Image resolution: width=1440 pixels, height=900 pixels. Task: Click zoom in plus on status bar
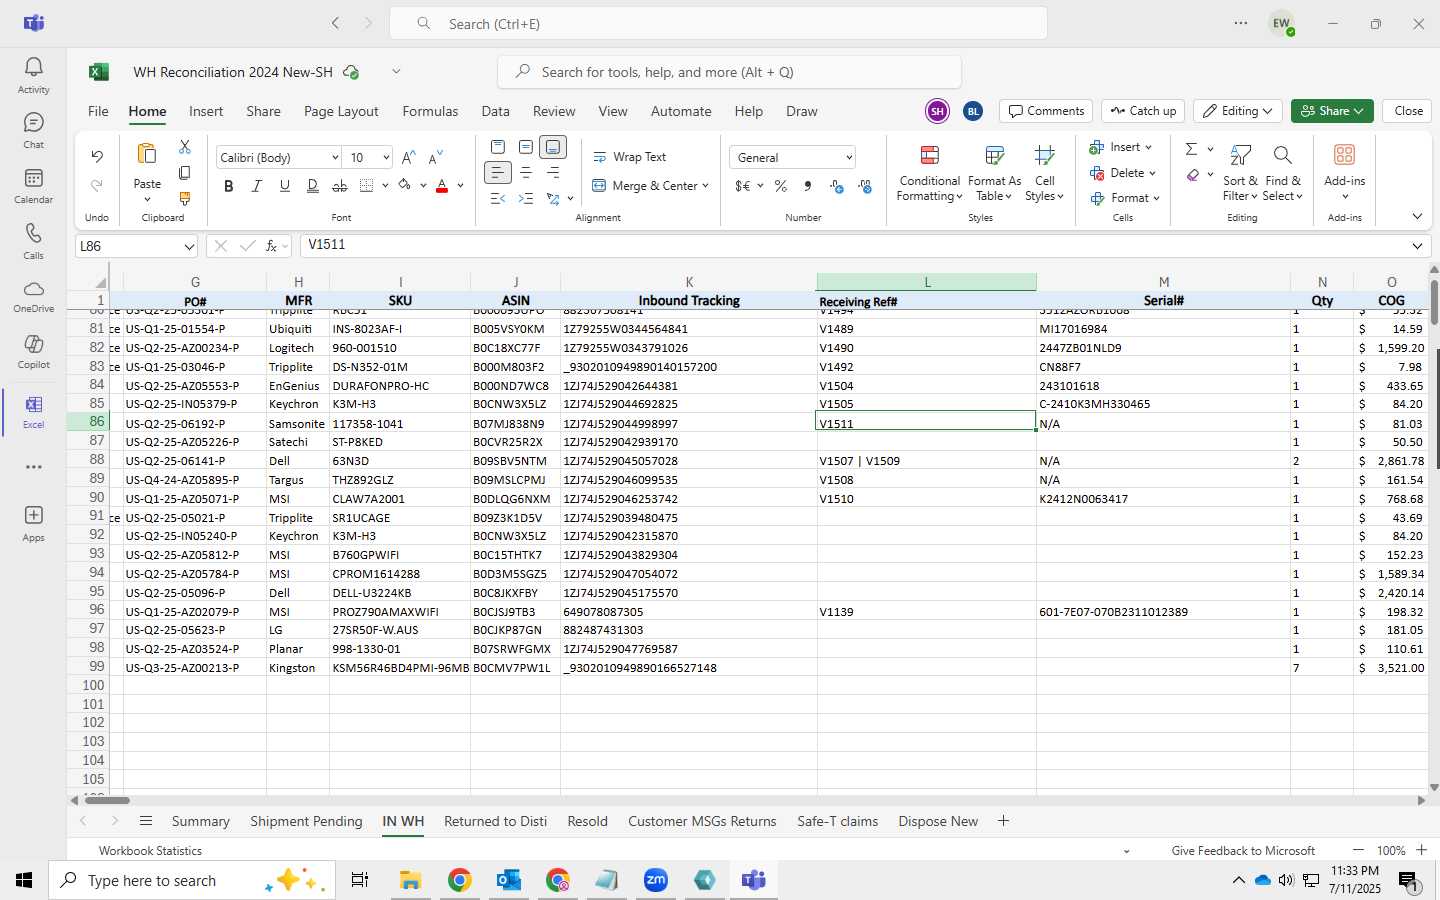(x=1421, y=850)
